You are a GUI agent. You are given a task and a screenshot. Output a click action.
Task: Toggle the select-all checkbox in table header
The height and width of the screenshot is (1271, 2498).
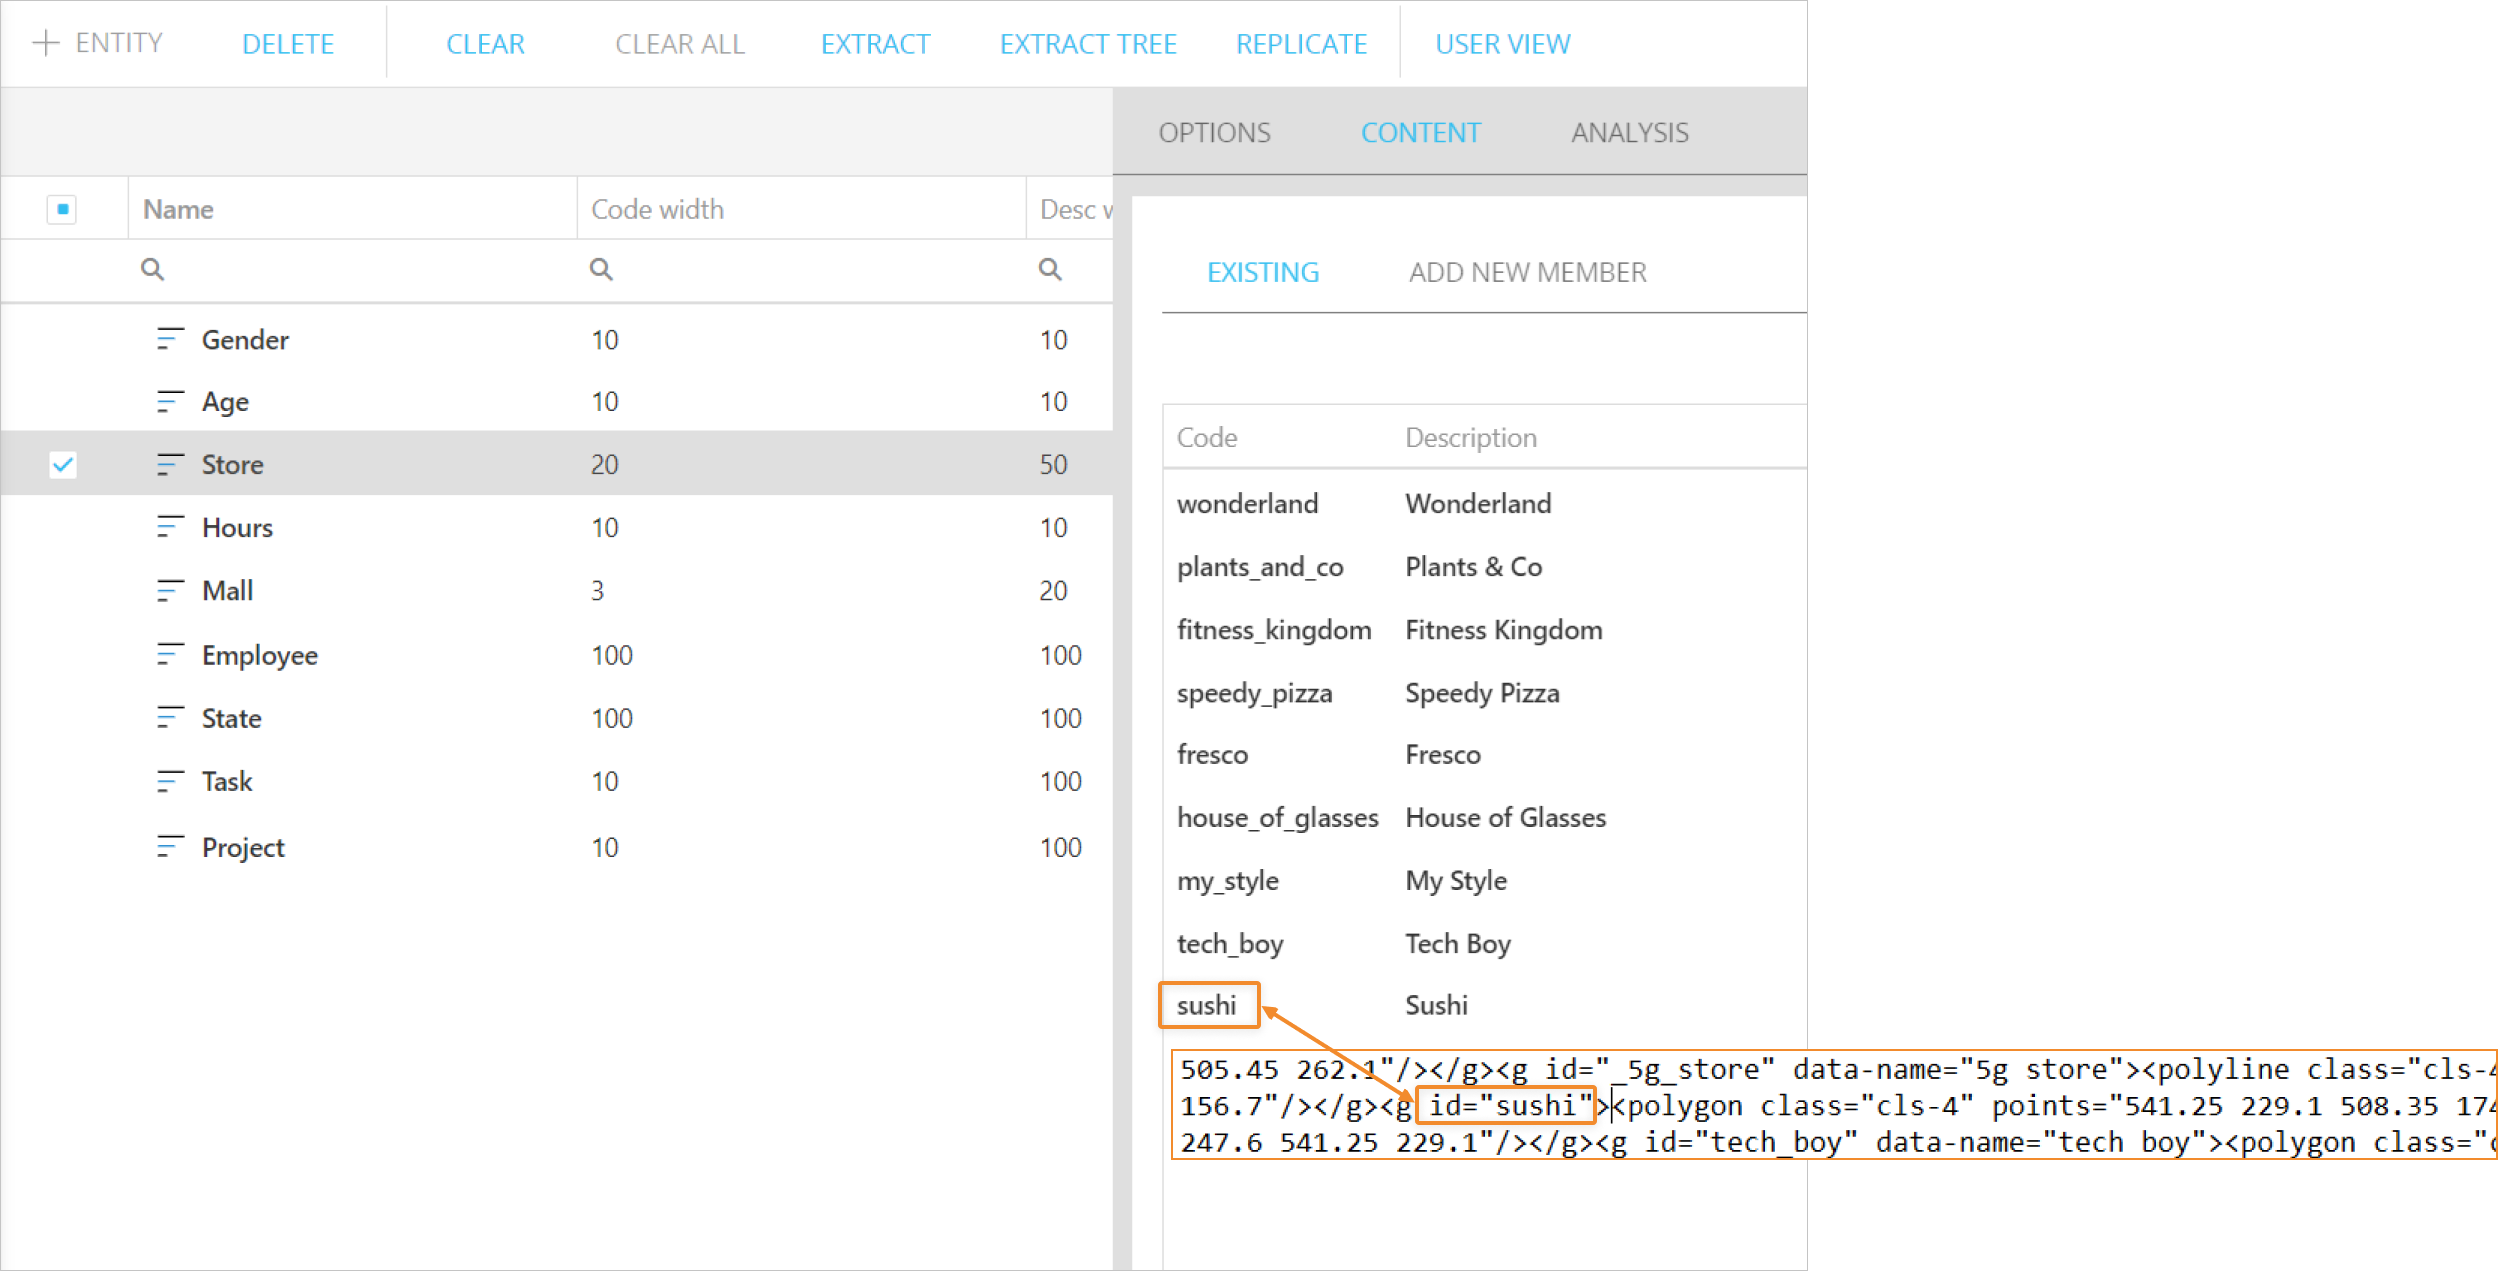[62, 209]
